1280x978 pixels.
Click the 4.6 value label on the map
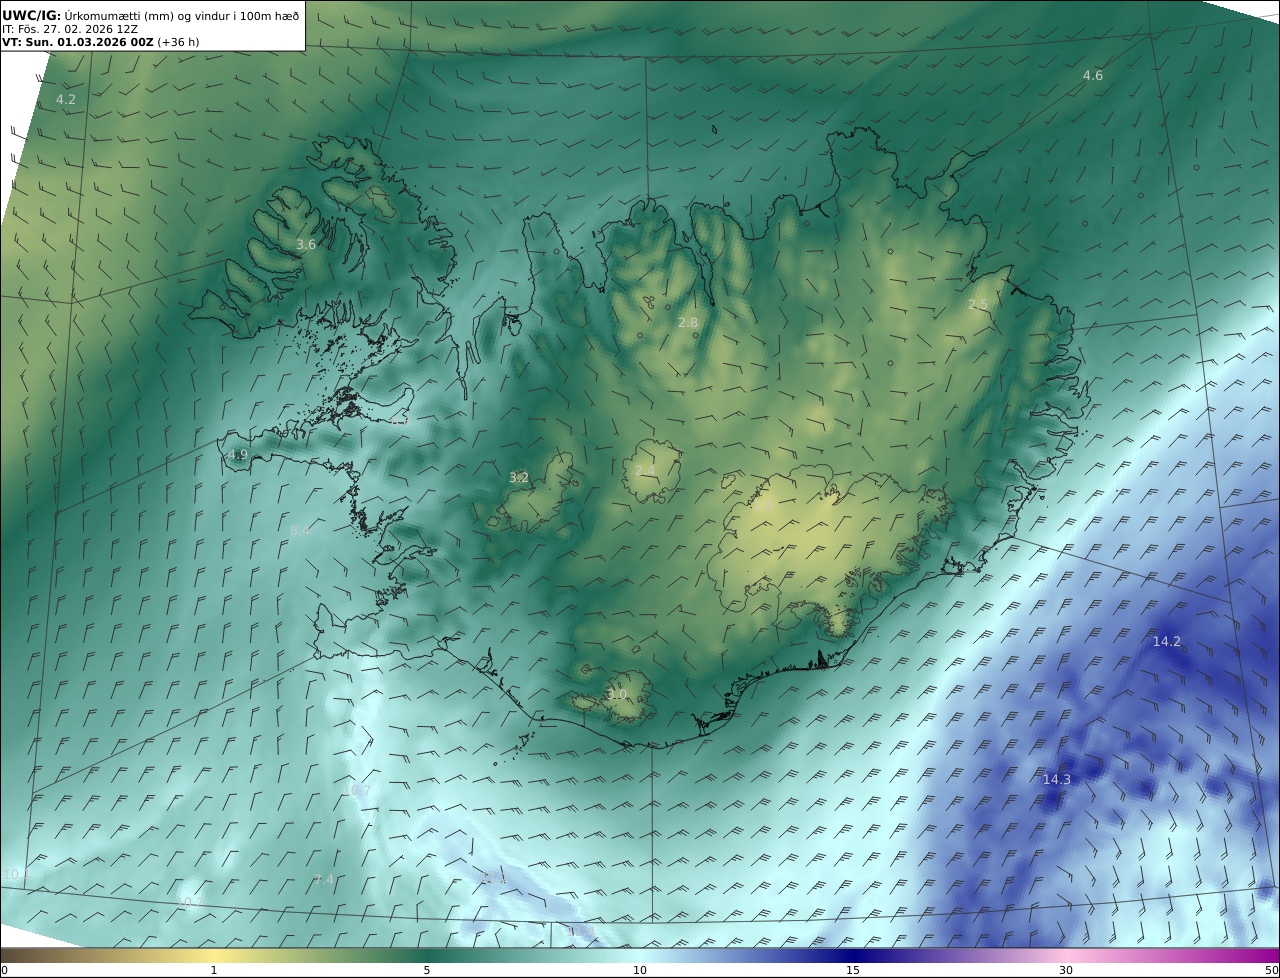1093,76
